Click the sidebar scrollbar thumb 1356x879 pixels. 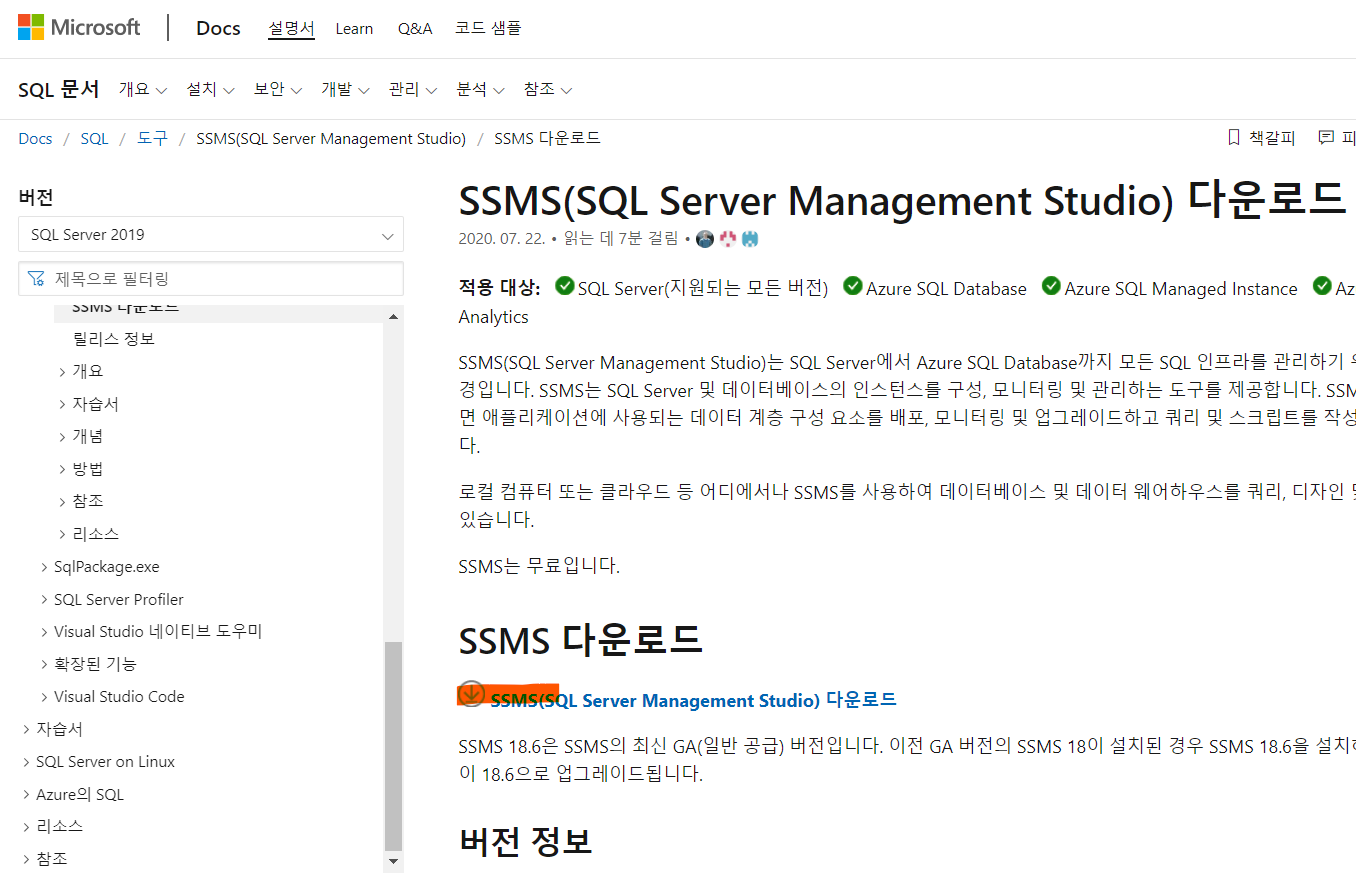[393, 746]
